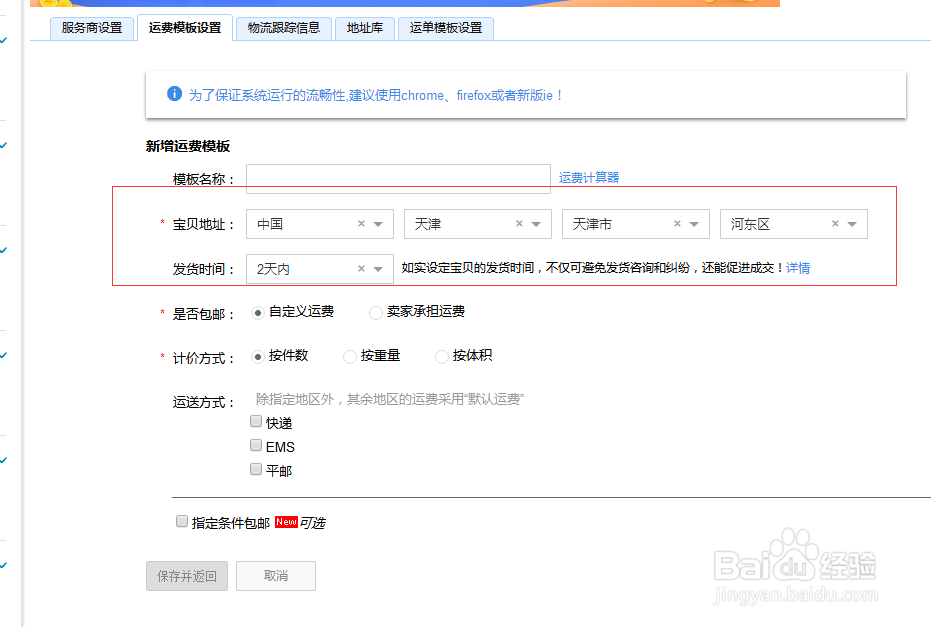
Task: Clear the 2天内 shipping time selection
Action: pyautogui.click(x=361, y=268)
